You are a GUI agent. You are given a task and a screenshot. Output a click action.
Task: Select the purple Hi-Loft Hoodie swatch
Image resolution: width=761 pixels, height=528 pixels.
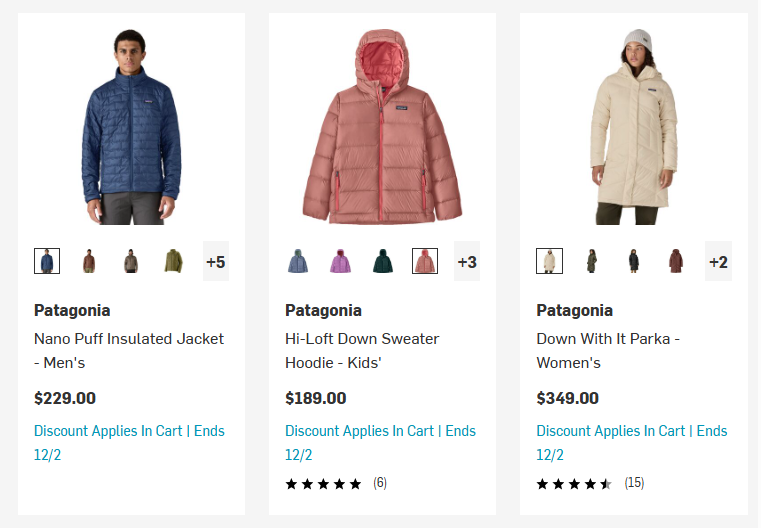(x=340, y=262)
